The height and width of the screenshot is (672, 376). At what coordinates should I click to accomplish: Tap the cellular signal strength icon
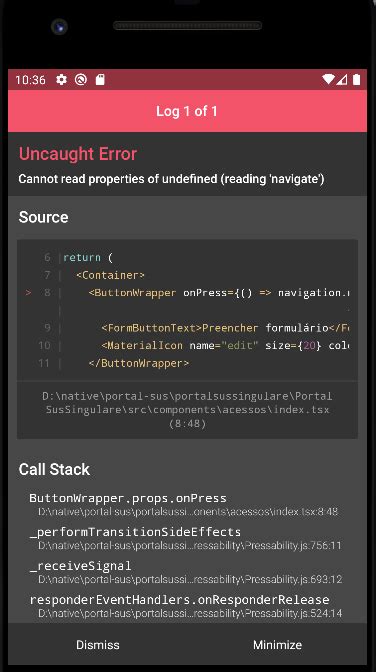(342, 80)
